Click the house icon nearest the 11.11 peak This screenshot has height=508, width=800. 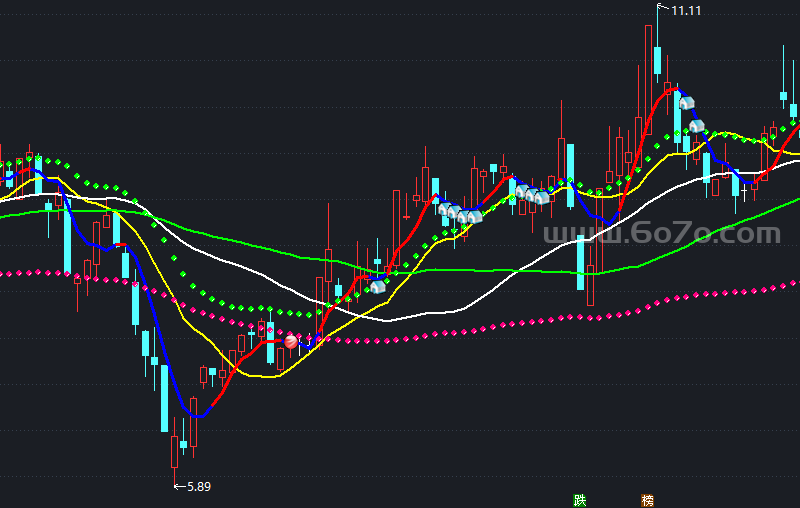point(686,102)
